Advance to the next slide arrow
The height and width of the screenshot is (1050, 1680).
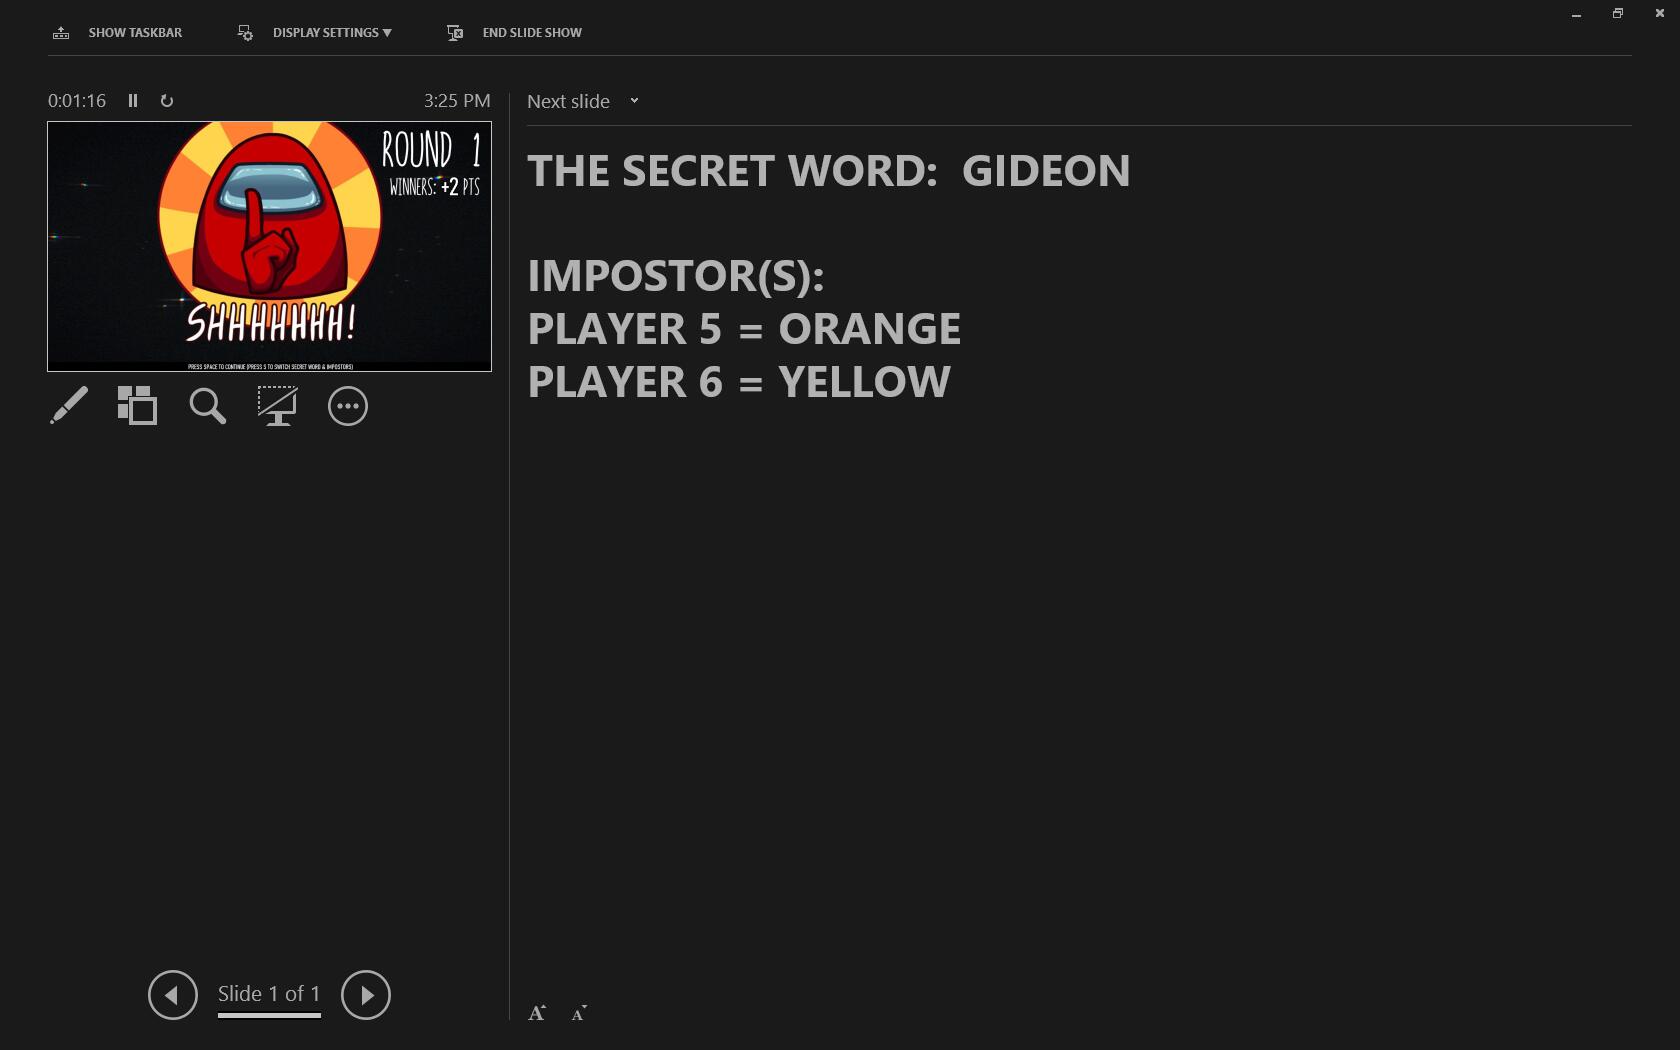click(x=366, y=995)
